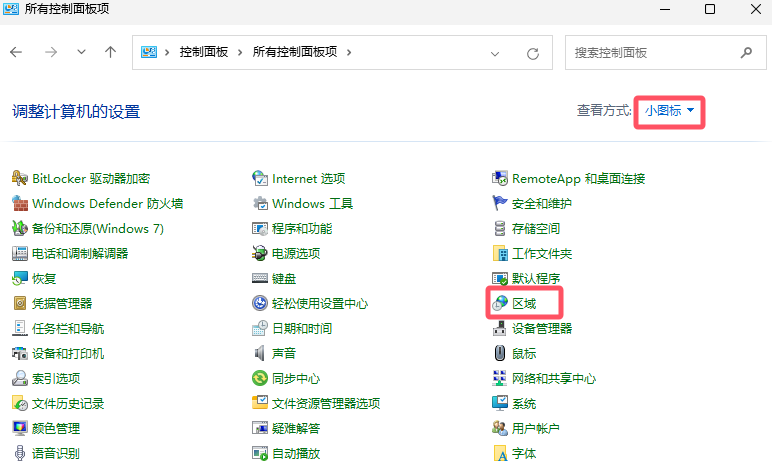Open the Internet 选项 icon

[x=259, y=178]
